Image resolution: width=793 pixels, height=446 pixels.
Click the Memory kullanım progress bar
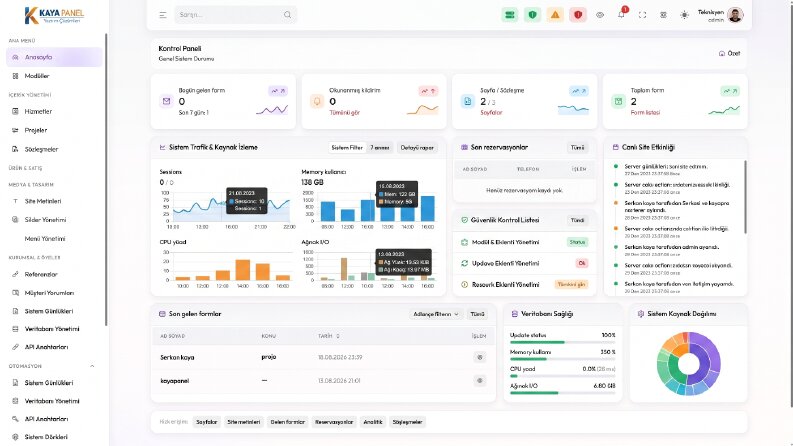[562, 359]
